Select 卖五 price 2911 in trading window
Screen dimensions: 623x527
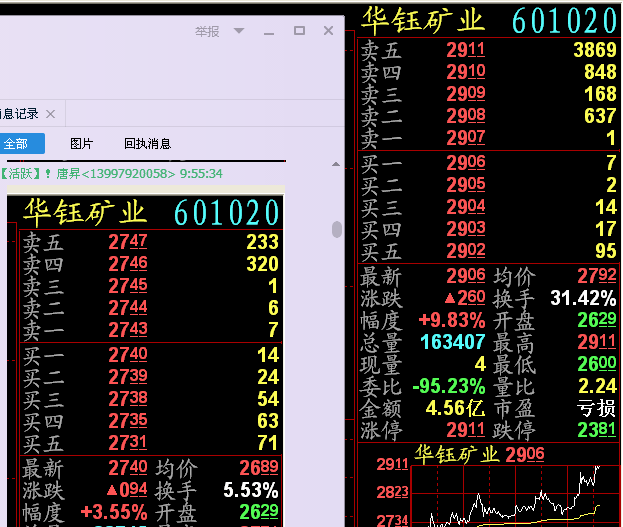[x=466, y=50]
